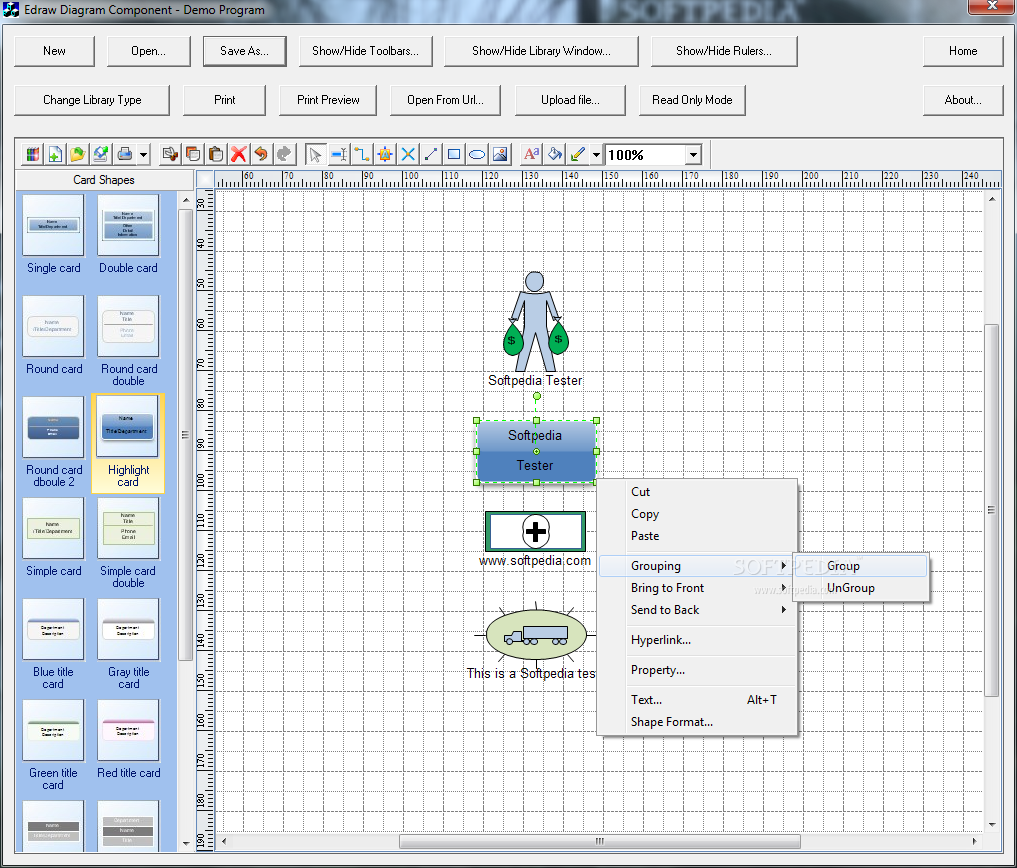The width and height of the screenshot is (1017, 868).
Task: Click Change Library Type button
Action: pos(92,100)
